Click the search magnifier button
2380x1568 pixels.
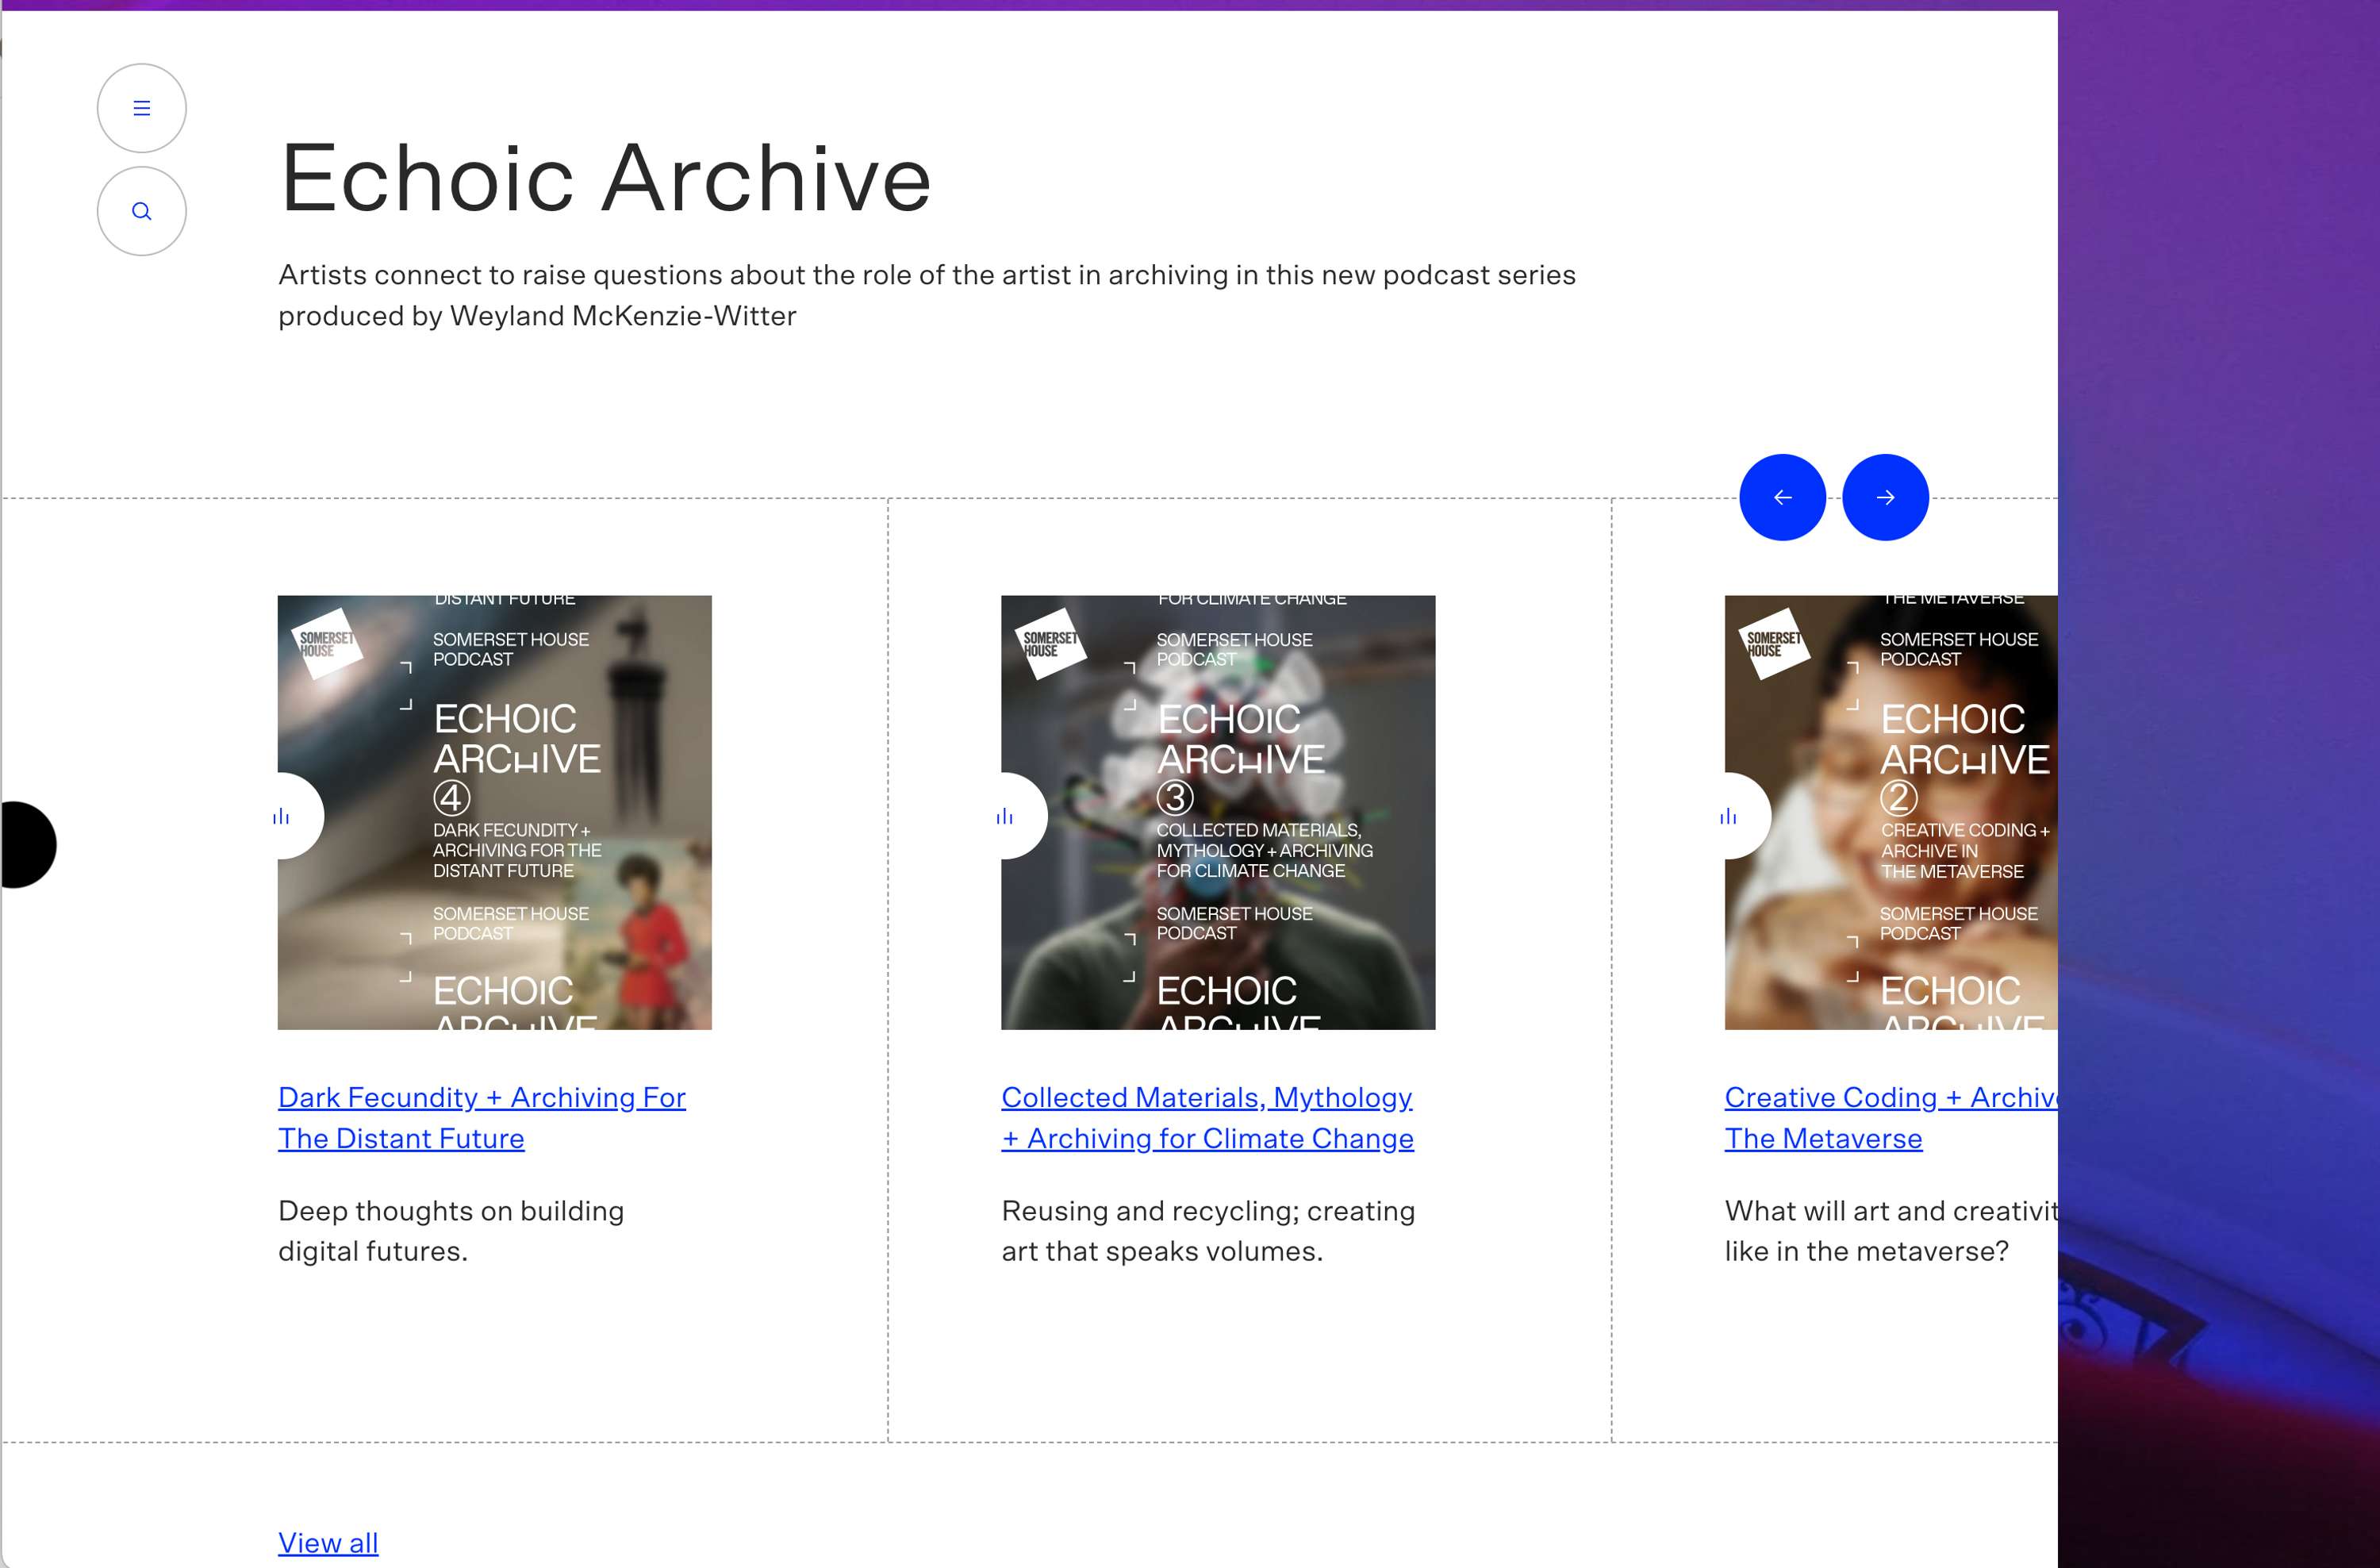pyautogui.click(x=141, y=211)
